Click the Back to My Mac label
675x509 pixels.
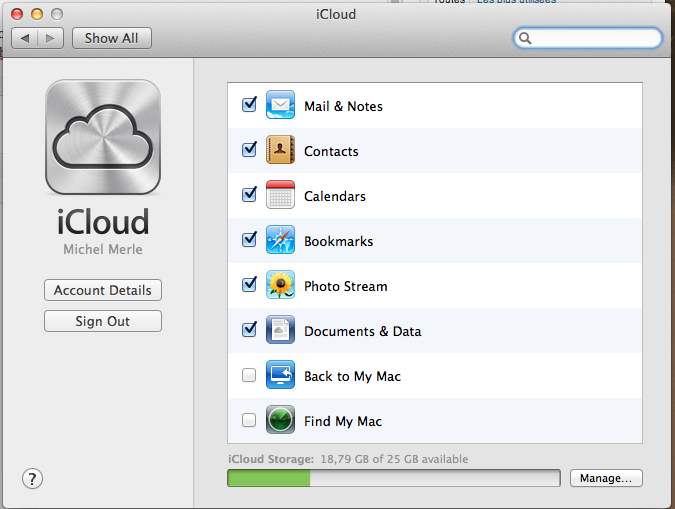pos(353,376)
